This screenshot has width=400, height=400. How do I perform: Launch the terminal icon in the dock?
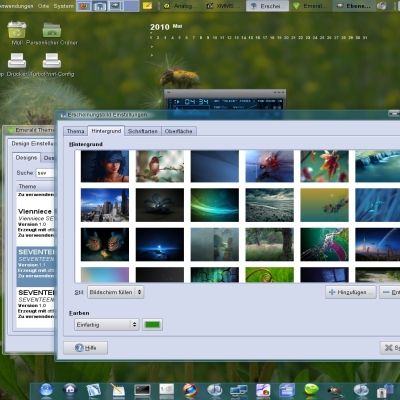point(142,390)
